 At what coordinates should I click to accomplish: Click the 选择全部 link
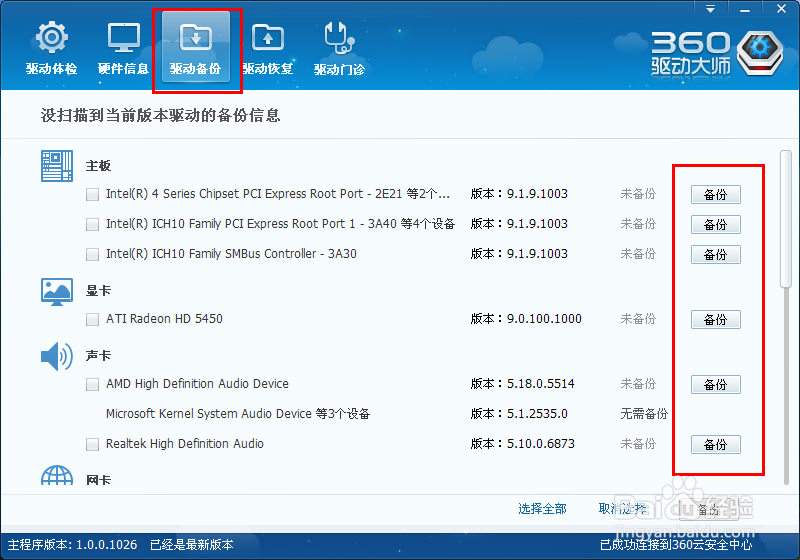tap(542, 508)
